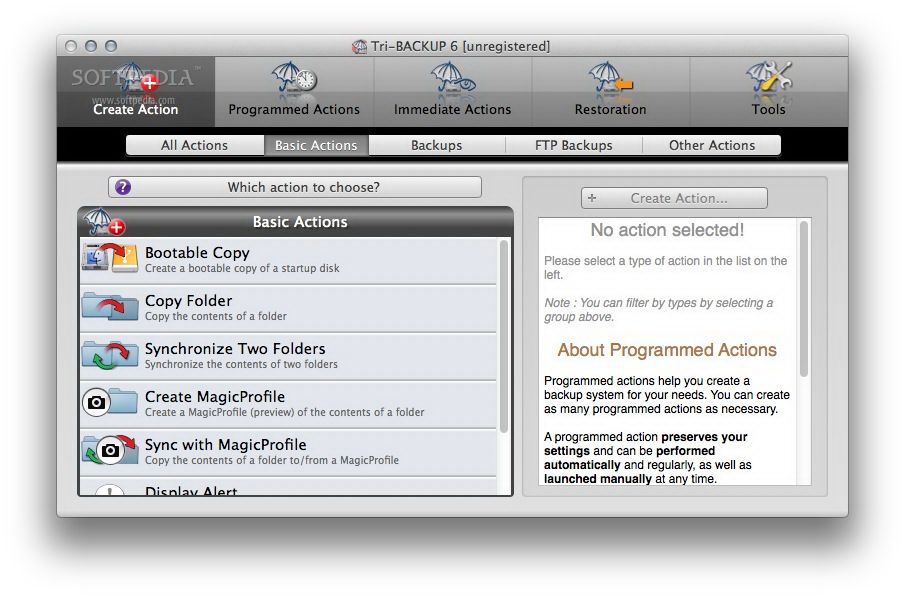The width and height of the screenshot is (905, 596).
Task: Click Which action to choose? button
Action: (295, 187)
